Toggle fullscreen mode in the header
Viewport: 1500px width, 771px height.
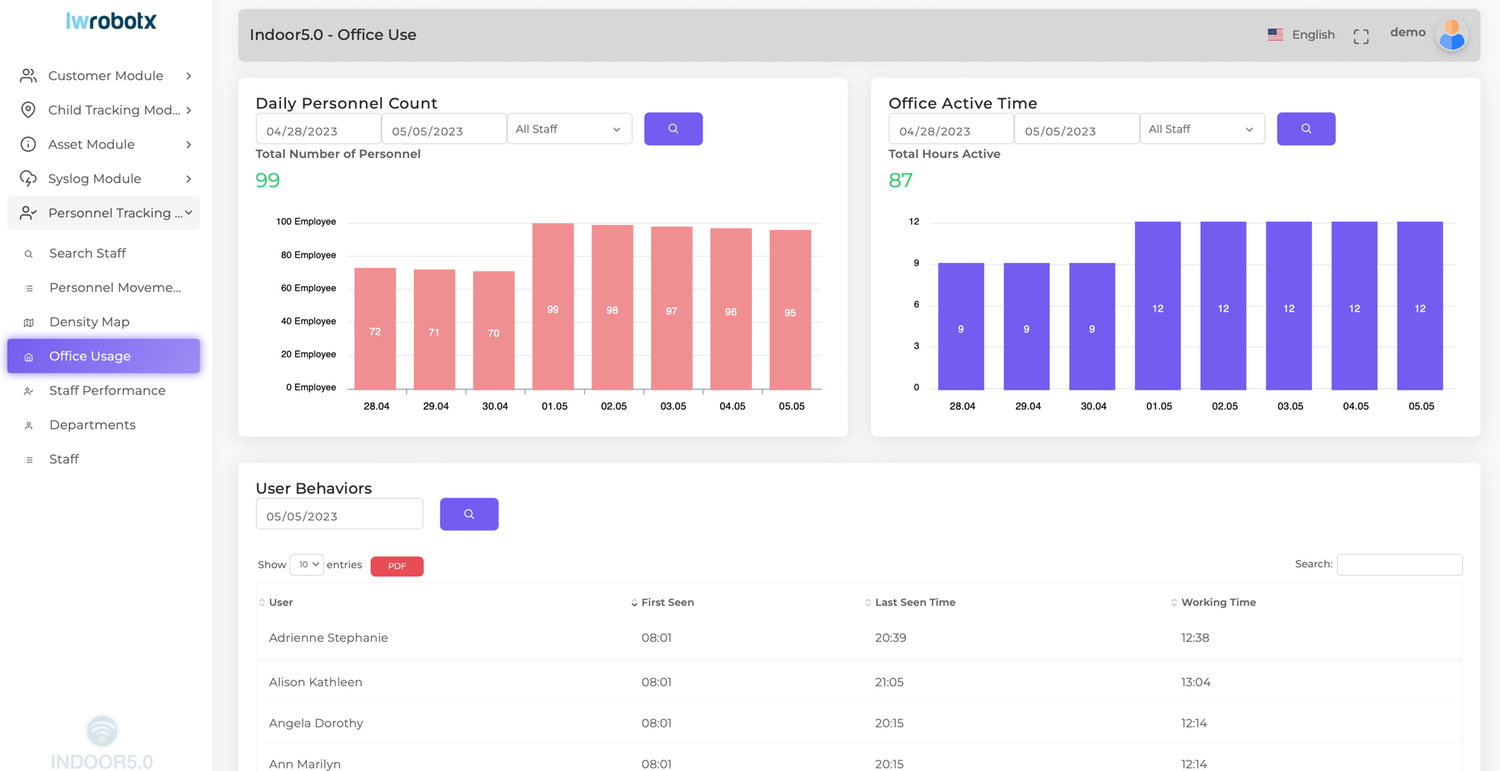pyautogui.click(x=1361, y=35)
